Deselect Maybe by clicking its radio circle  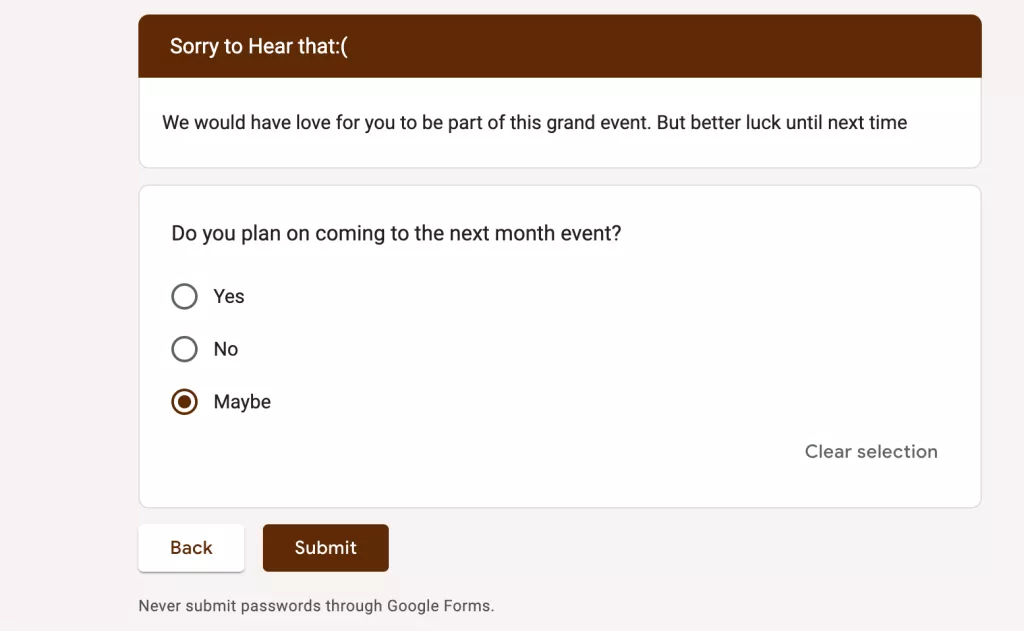[184, 401]
